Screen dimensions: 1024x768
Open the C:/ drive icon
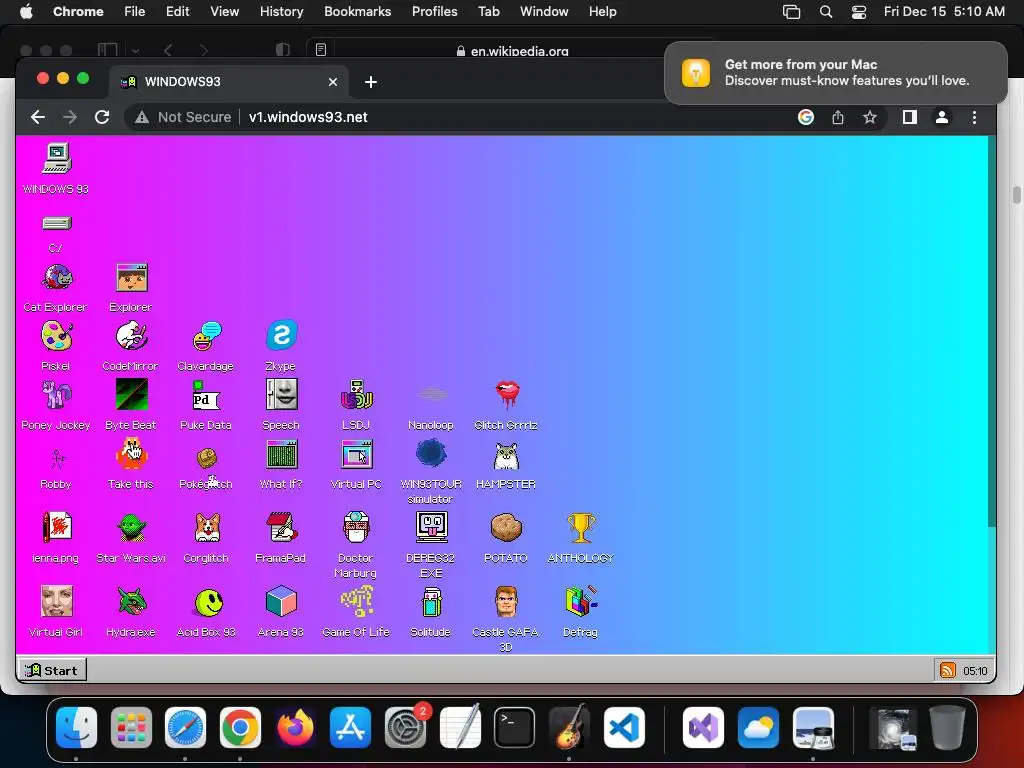(x=56, y=224)
